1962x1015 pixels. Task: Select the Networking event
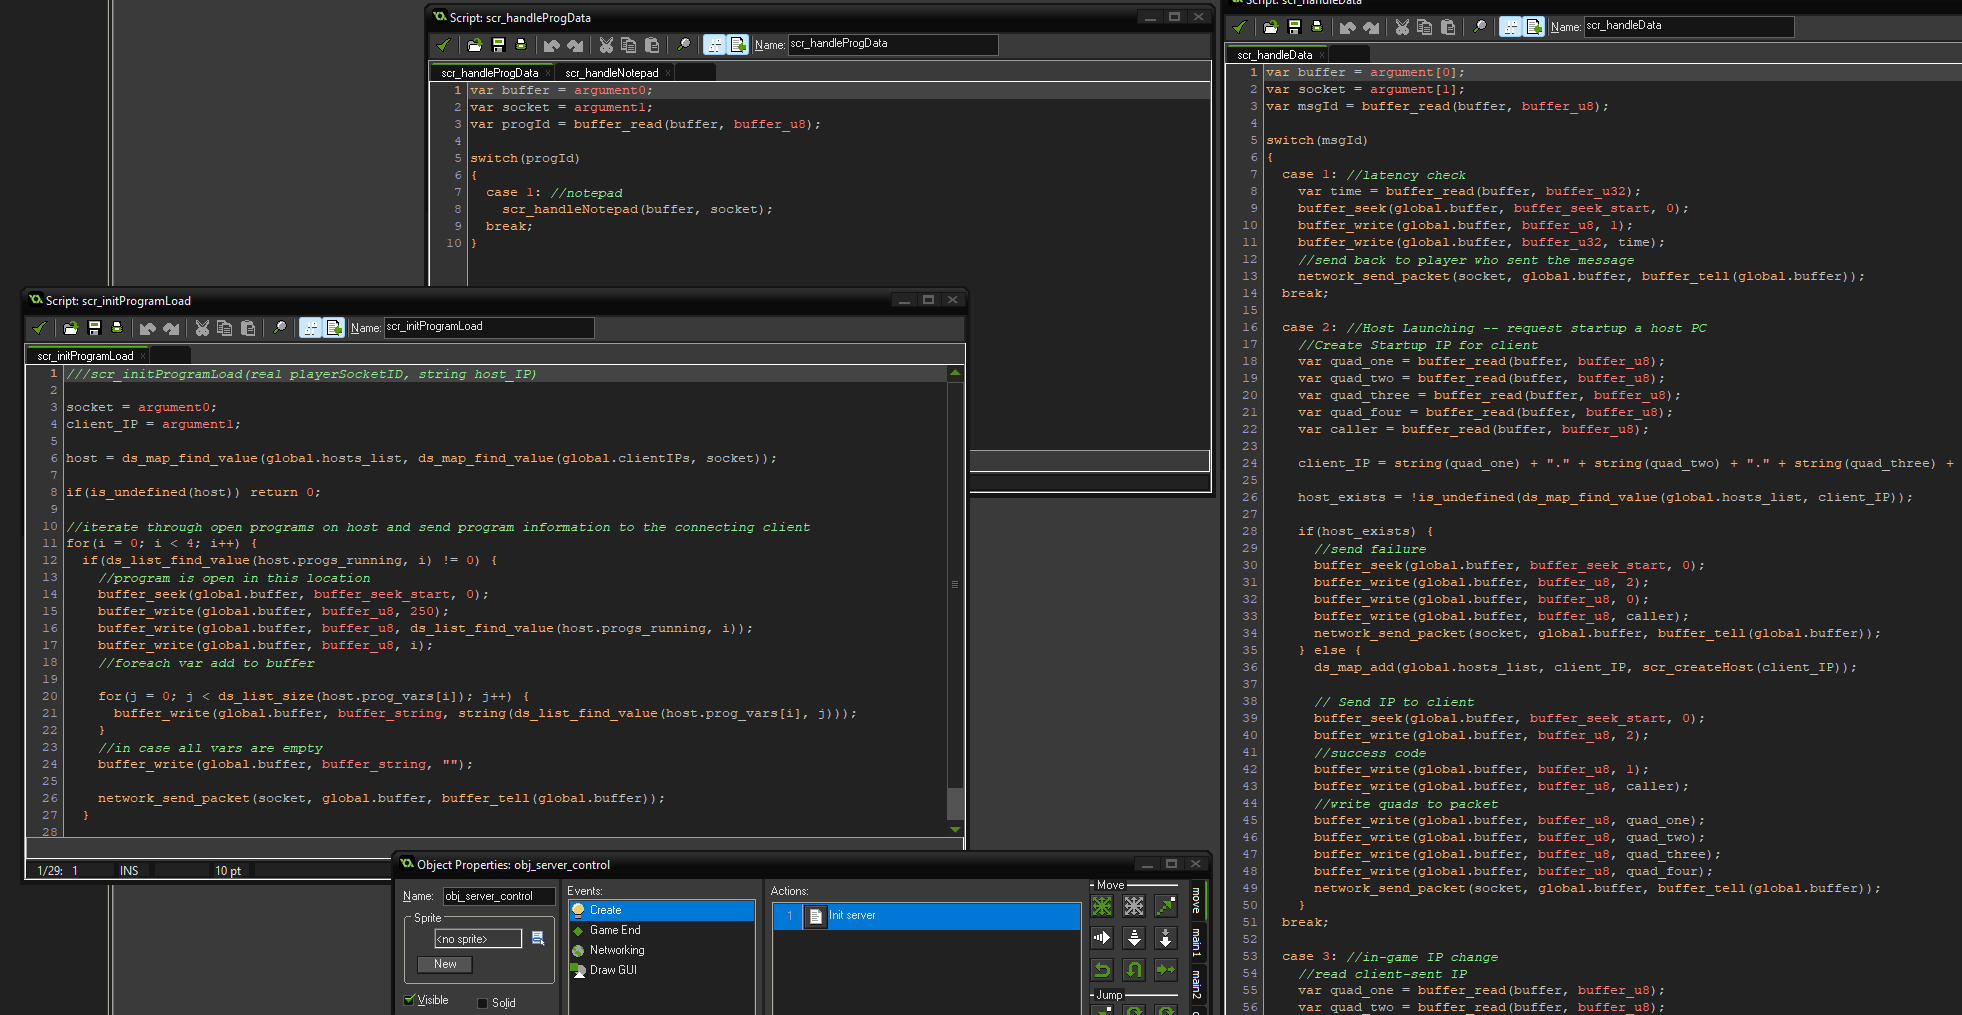pyautogui.click(x=616, y=950)
